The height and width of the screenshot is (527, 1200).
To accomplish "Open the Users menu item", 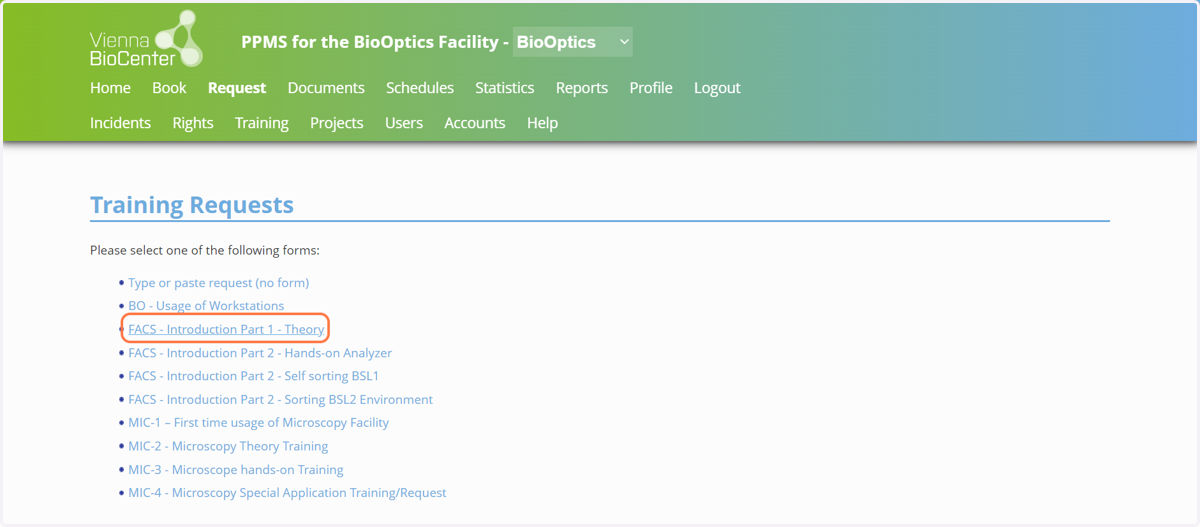I will (x=404, y=123).
